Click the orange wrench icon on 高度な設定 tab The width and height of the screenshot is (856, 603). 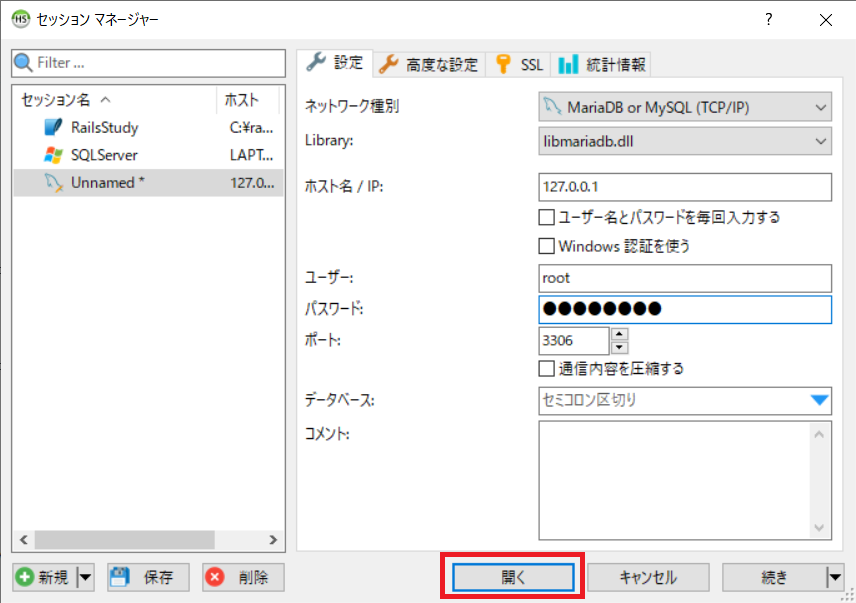388,64
